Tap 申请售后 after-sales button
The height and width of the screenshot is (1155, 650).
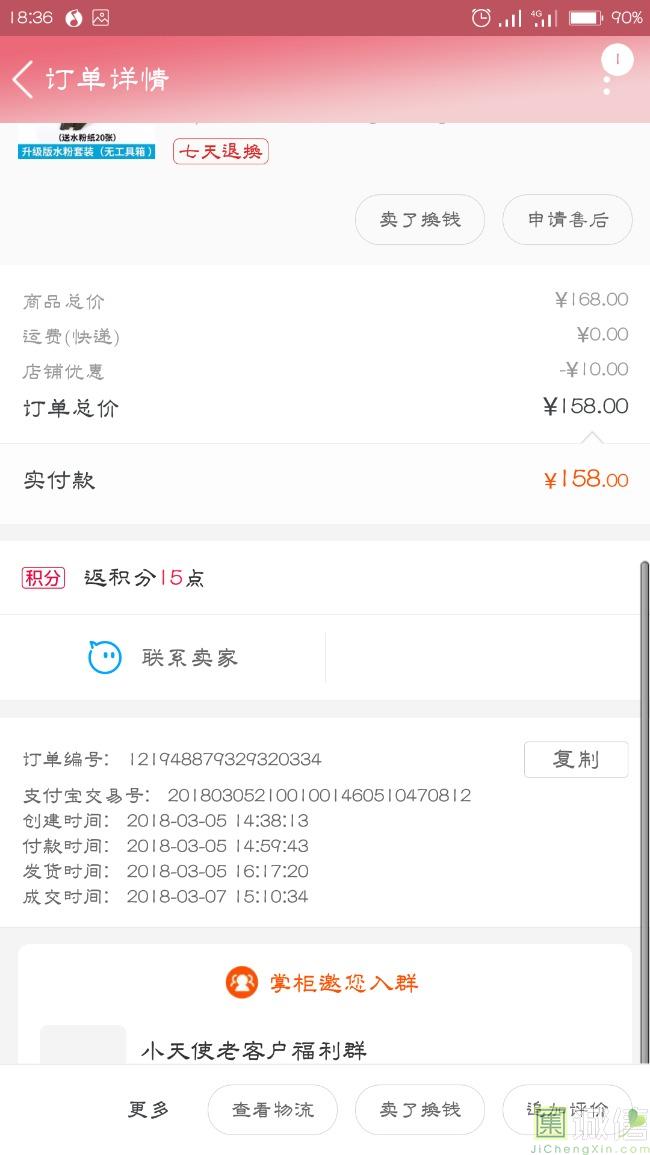coord(567,219)
